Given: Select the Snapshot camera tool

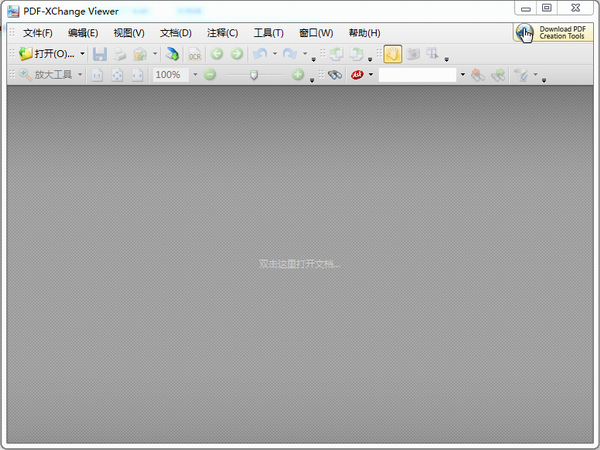Looking at the screenshot, I should pyautogui.click(x=413, y=54).
